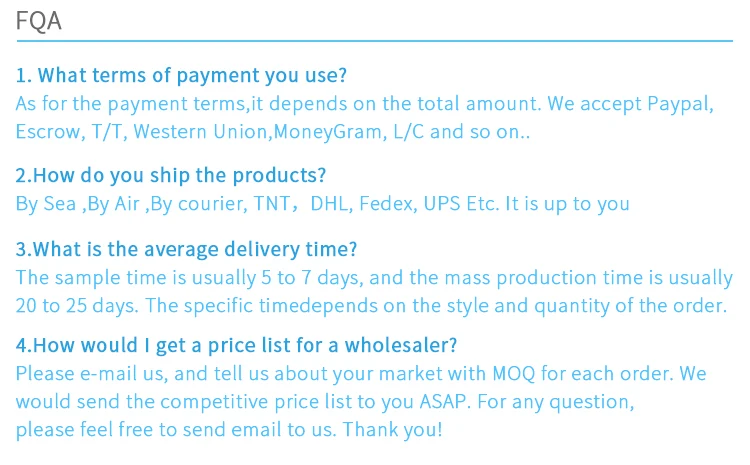The height and width of the screenshot is (465, 750).
Task: Click 'What is the average delivery time?'
Action: (187, 250)
